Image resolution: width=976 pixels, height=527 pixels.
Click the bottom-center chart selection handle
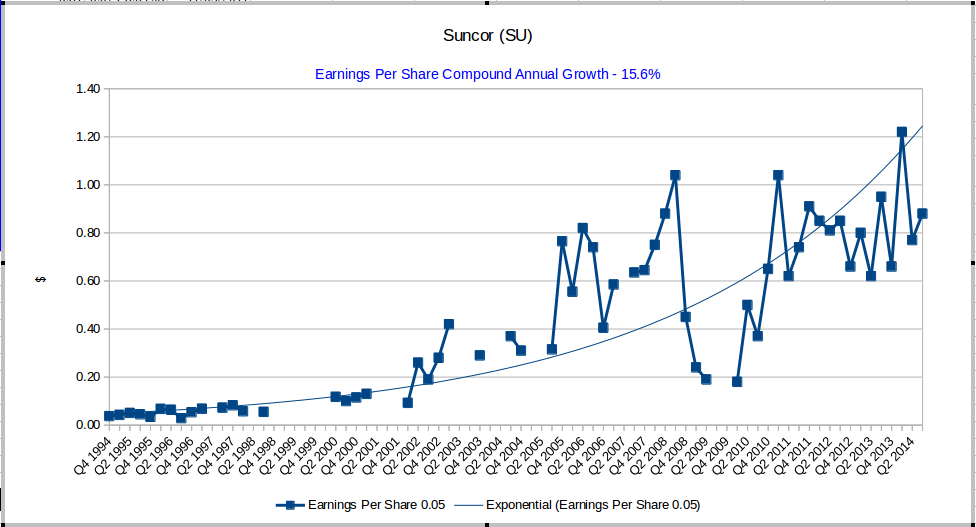coord(487,525)
